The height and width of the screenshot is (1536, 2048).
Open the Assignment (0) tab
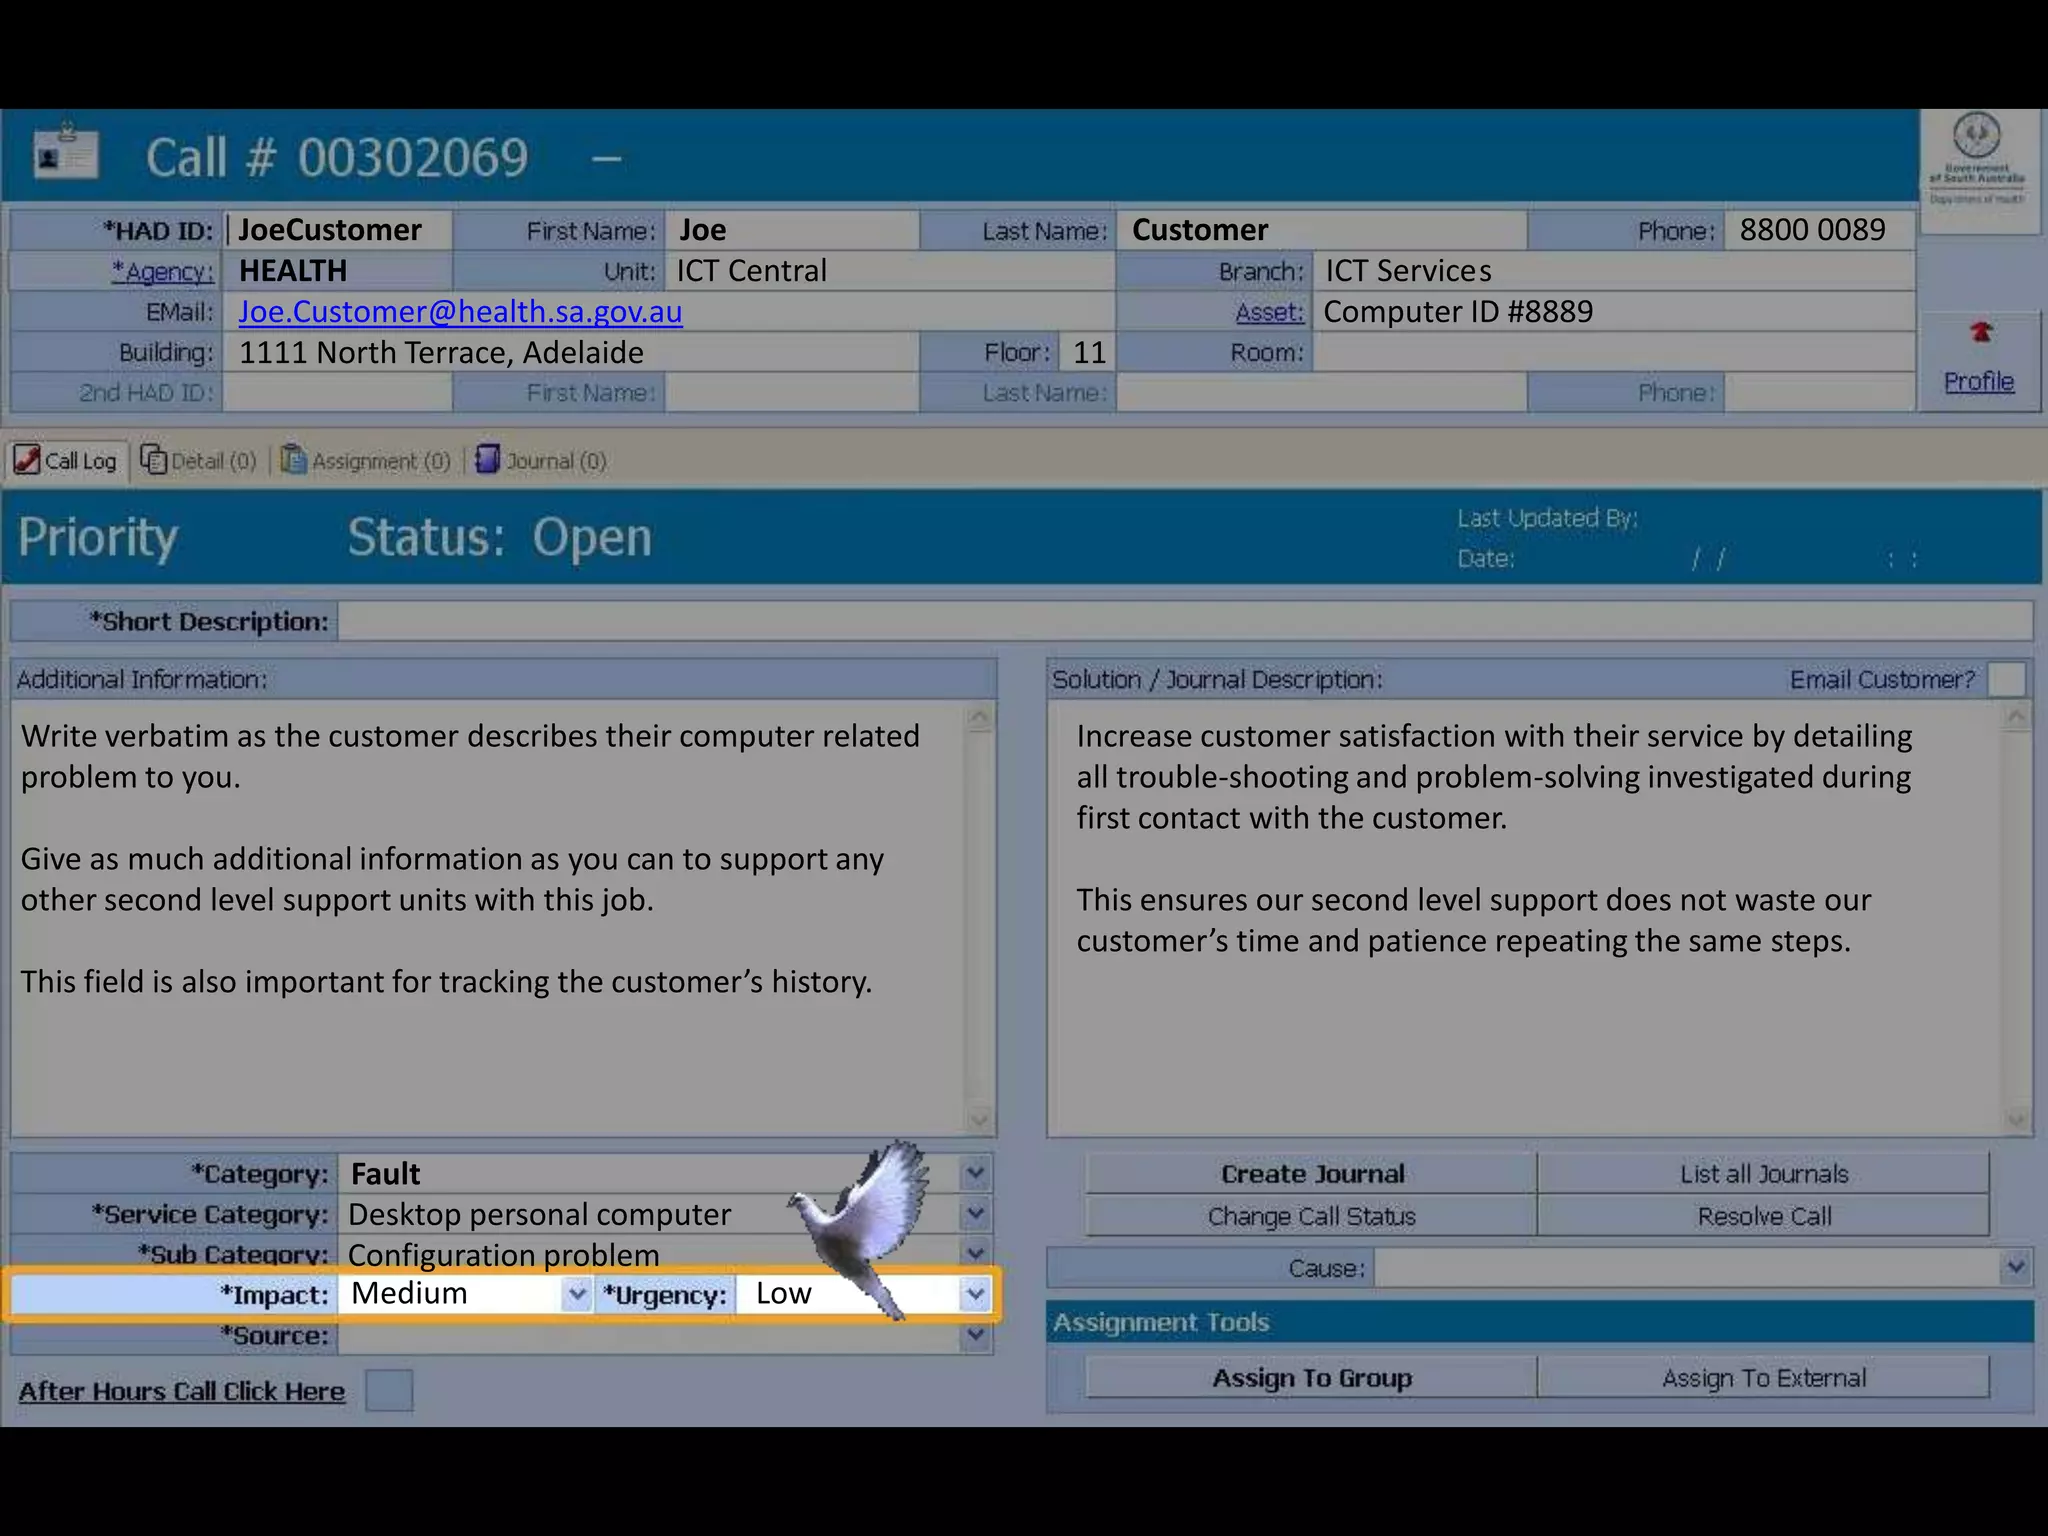click(x=380, y=461)
